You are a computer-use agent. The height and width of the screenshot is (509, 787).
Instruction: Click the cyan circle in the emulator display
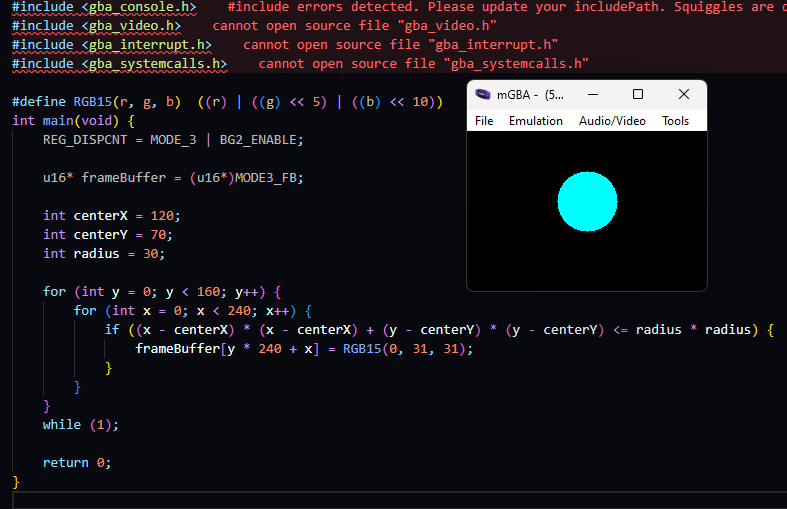[x=587, y=201]
